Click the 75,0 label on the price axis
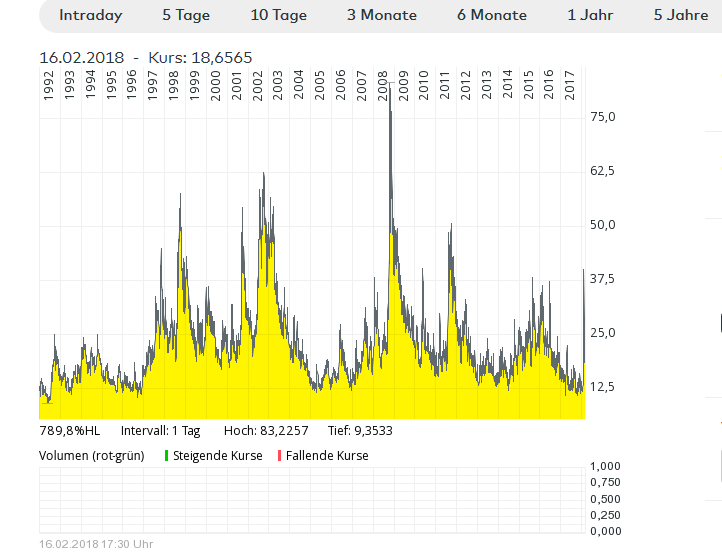The image size is (722, 555). (x=603, y=117)
